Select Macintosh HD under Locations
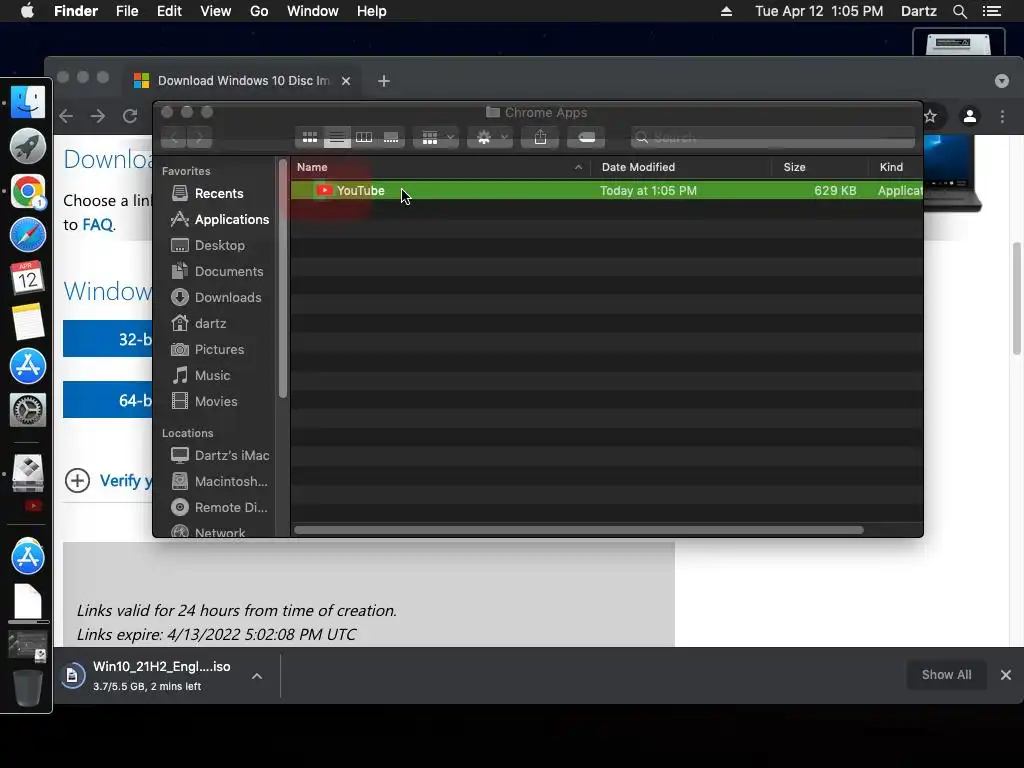Image resolution: width=1024 pixels, height=768 pixels. click(218, 482)
